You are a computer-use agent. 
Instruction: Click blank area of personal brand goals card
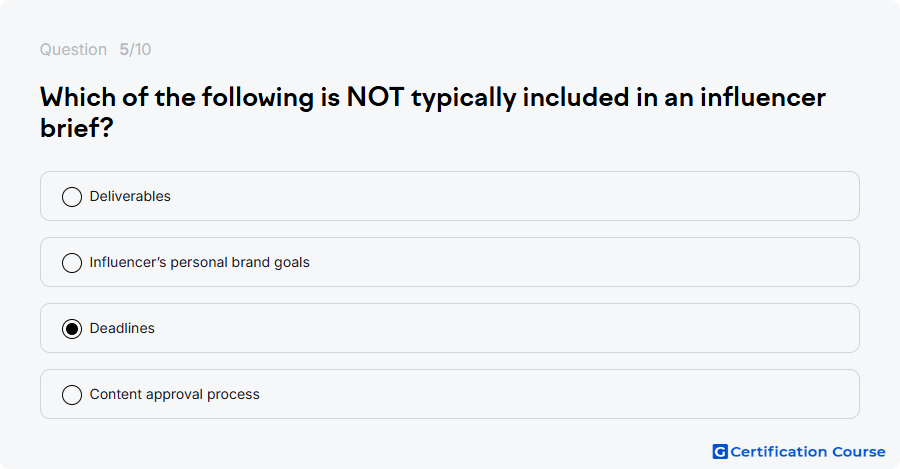click(574, 262)
